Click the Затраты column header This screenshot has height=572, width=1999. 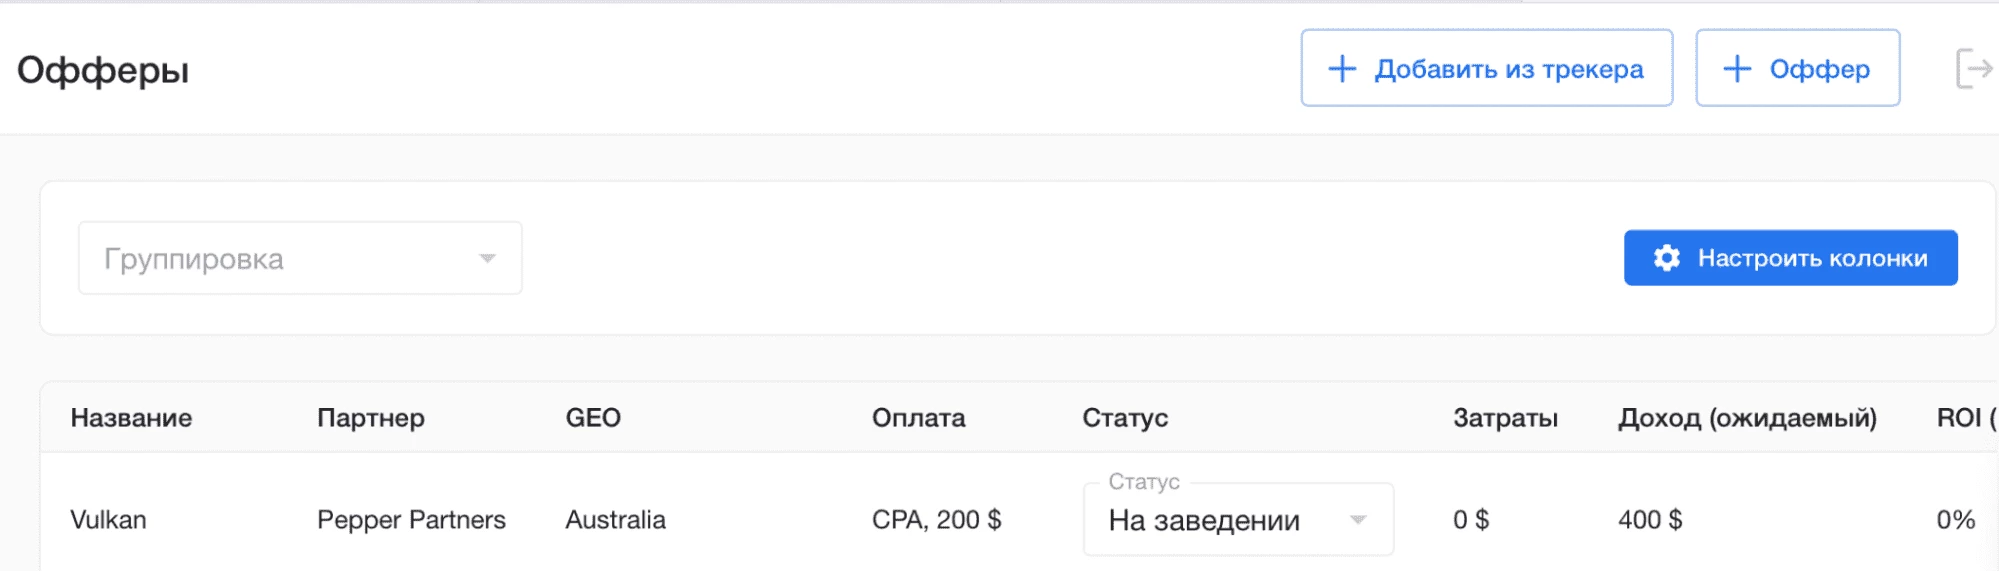click(x=1505, y=418)
